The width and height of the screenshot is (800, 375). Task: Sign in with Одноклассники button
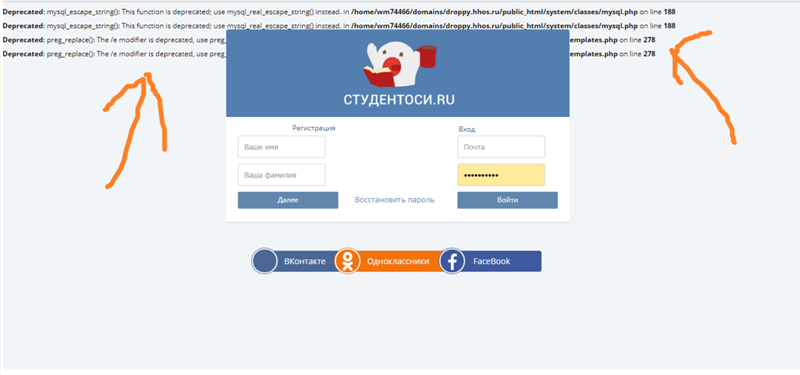click(389, 261)
